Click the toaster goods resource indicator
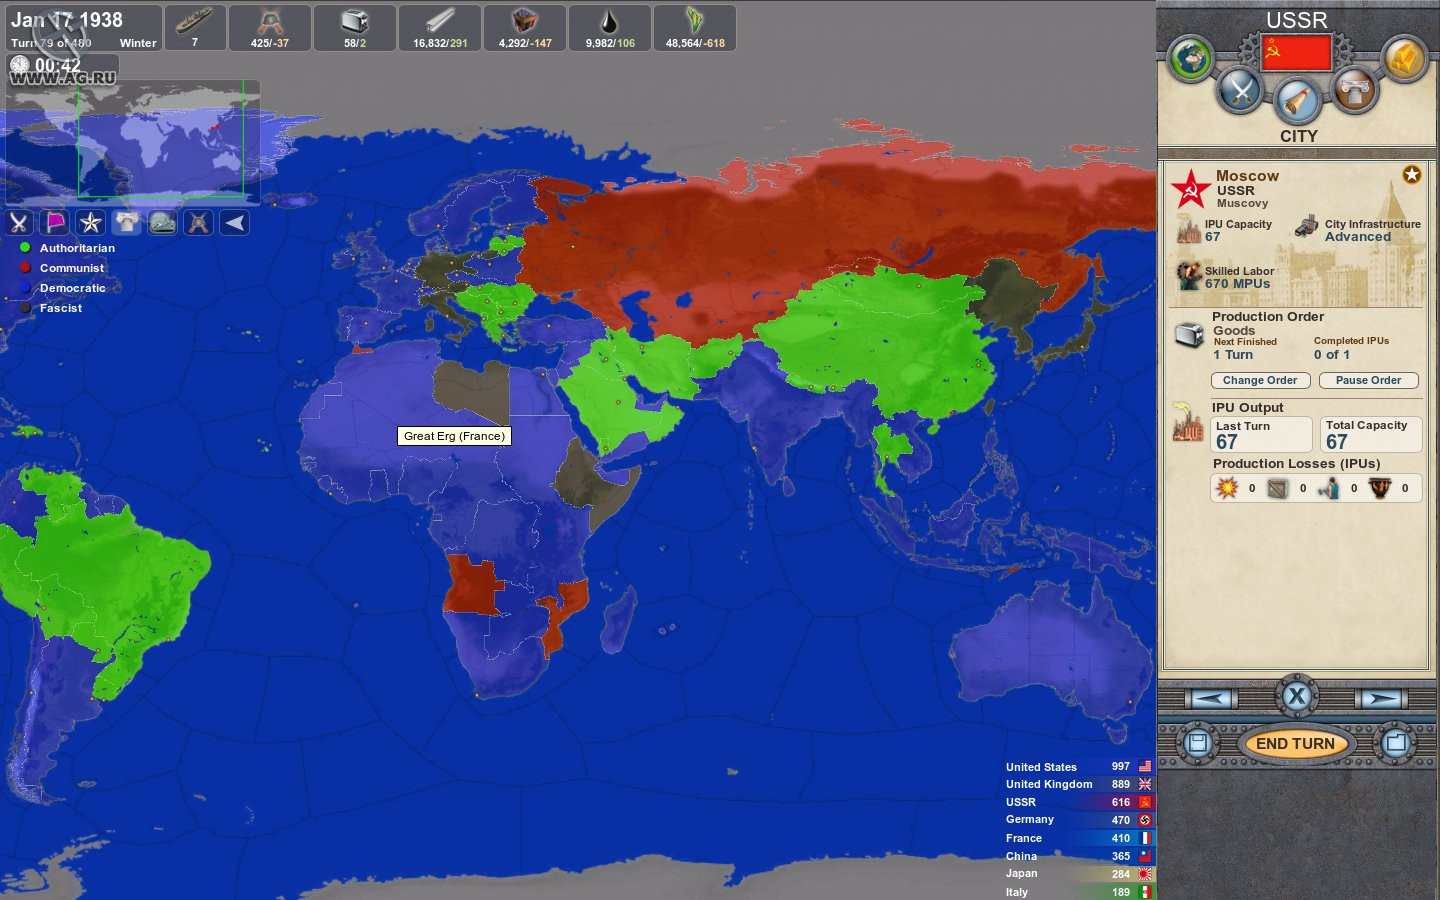This screenshot has height=900, width=1440. pyautogui.click(x=355, y=28)
